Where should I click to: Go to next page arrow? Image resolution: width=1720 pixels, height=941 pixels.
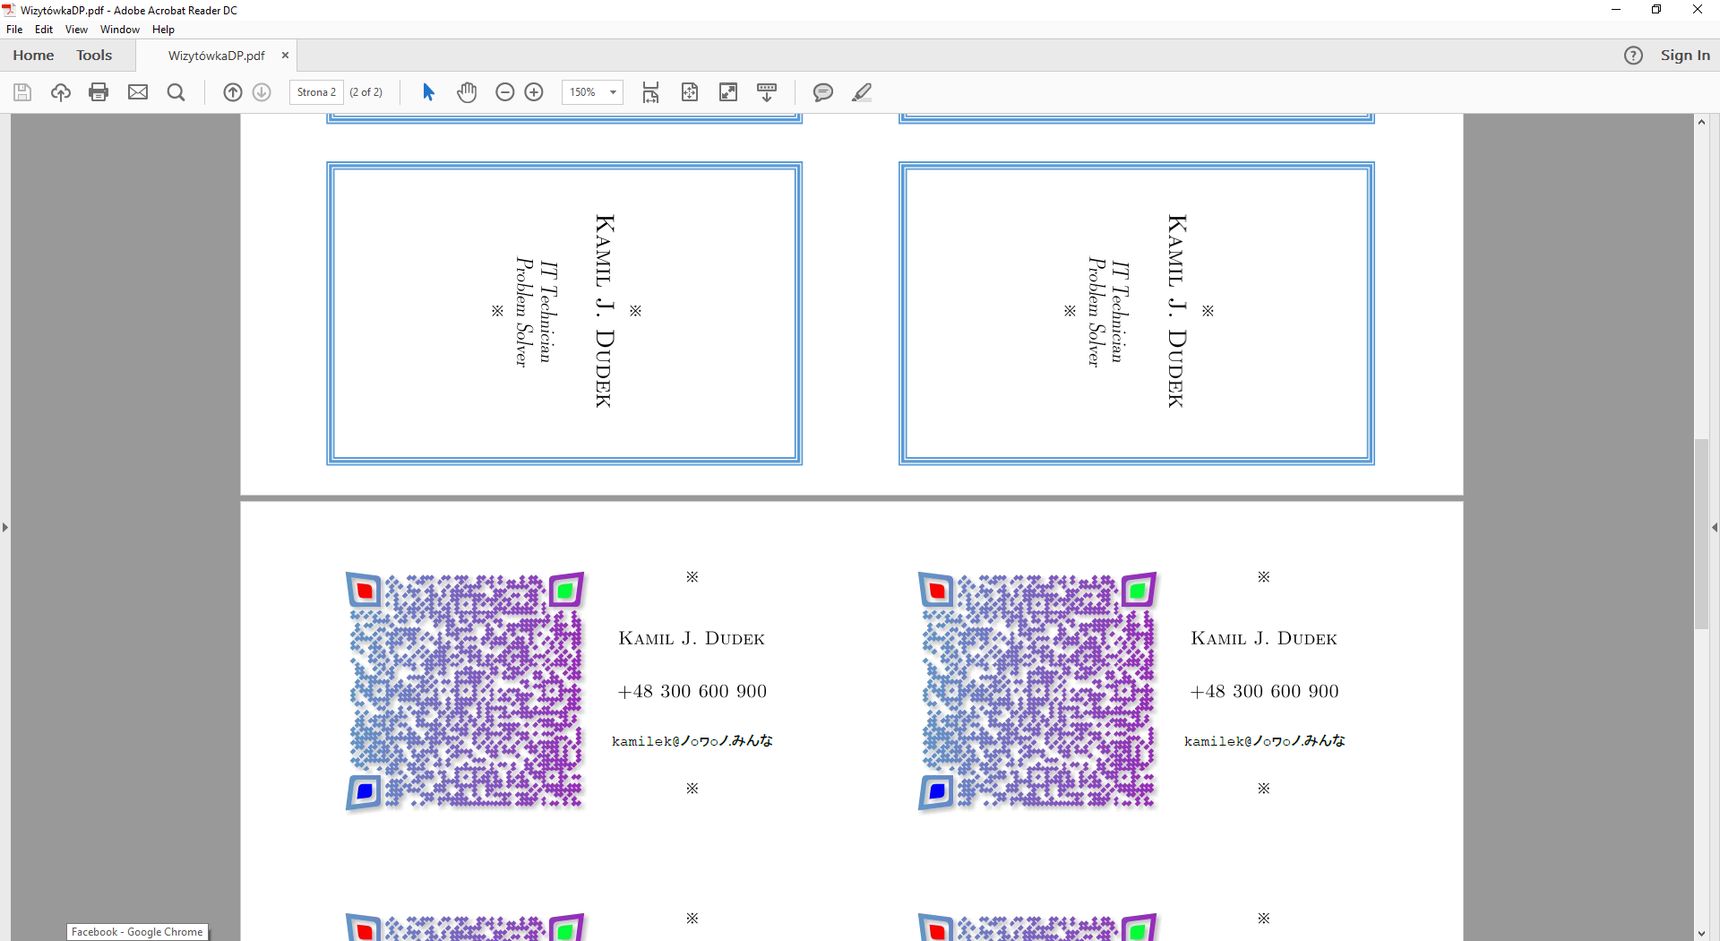click(262, 92)
